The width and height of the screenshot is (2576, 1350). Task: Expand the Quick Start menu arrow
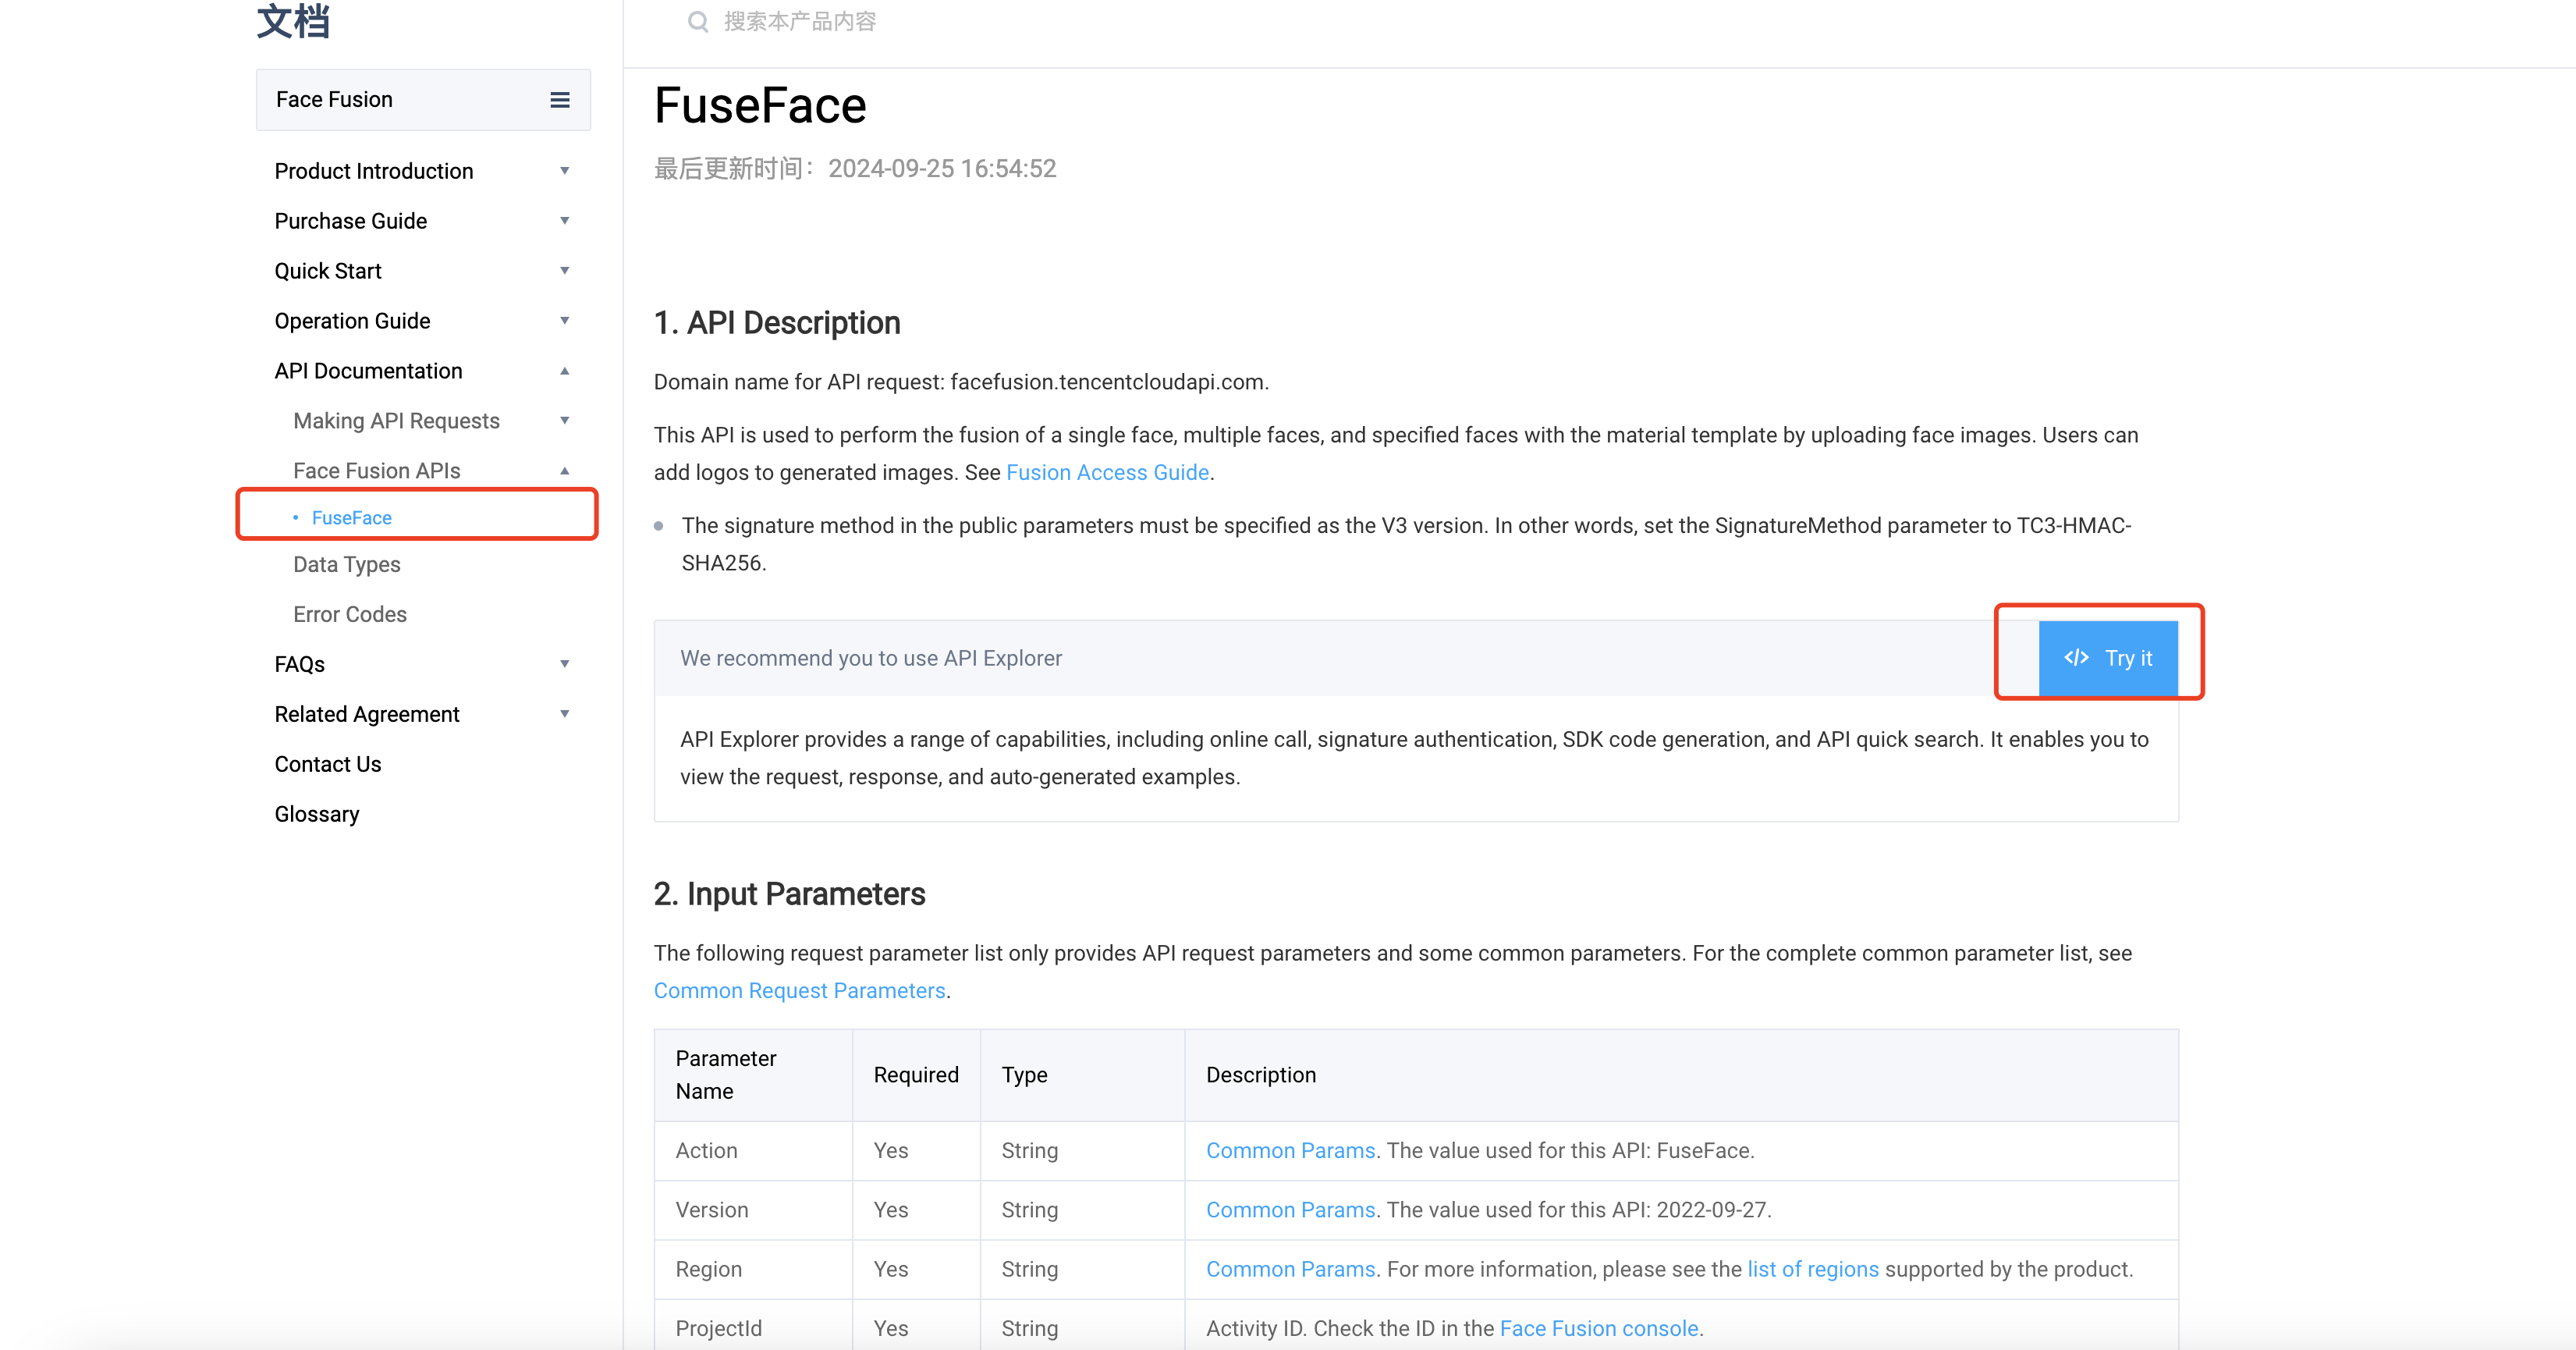pos(564,271)
